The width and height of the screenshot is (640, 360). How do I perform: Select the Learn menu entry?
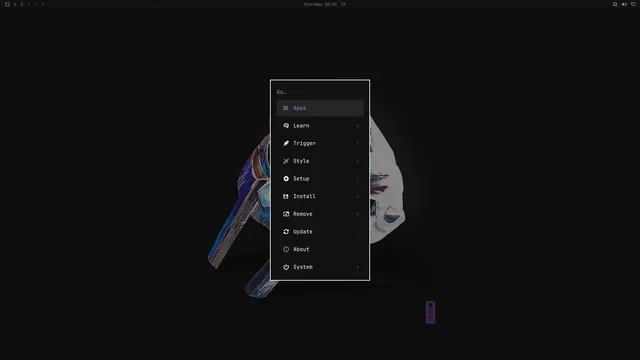[x=320, y=126]
